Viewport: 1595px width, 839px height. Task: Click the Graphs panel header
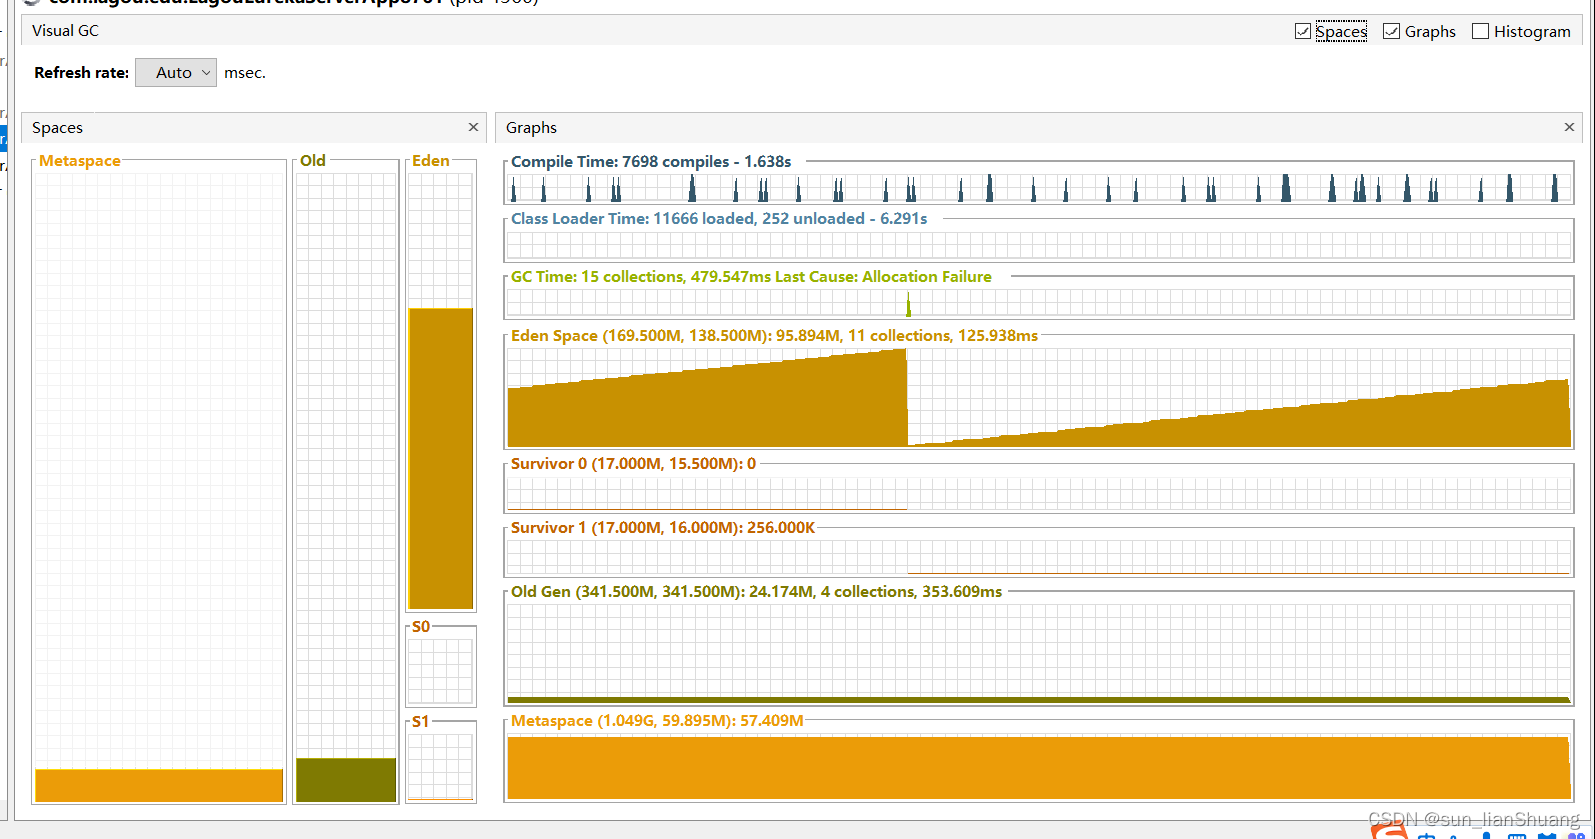(1038, 127)
